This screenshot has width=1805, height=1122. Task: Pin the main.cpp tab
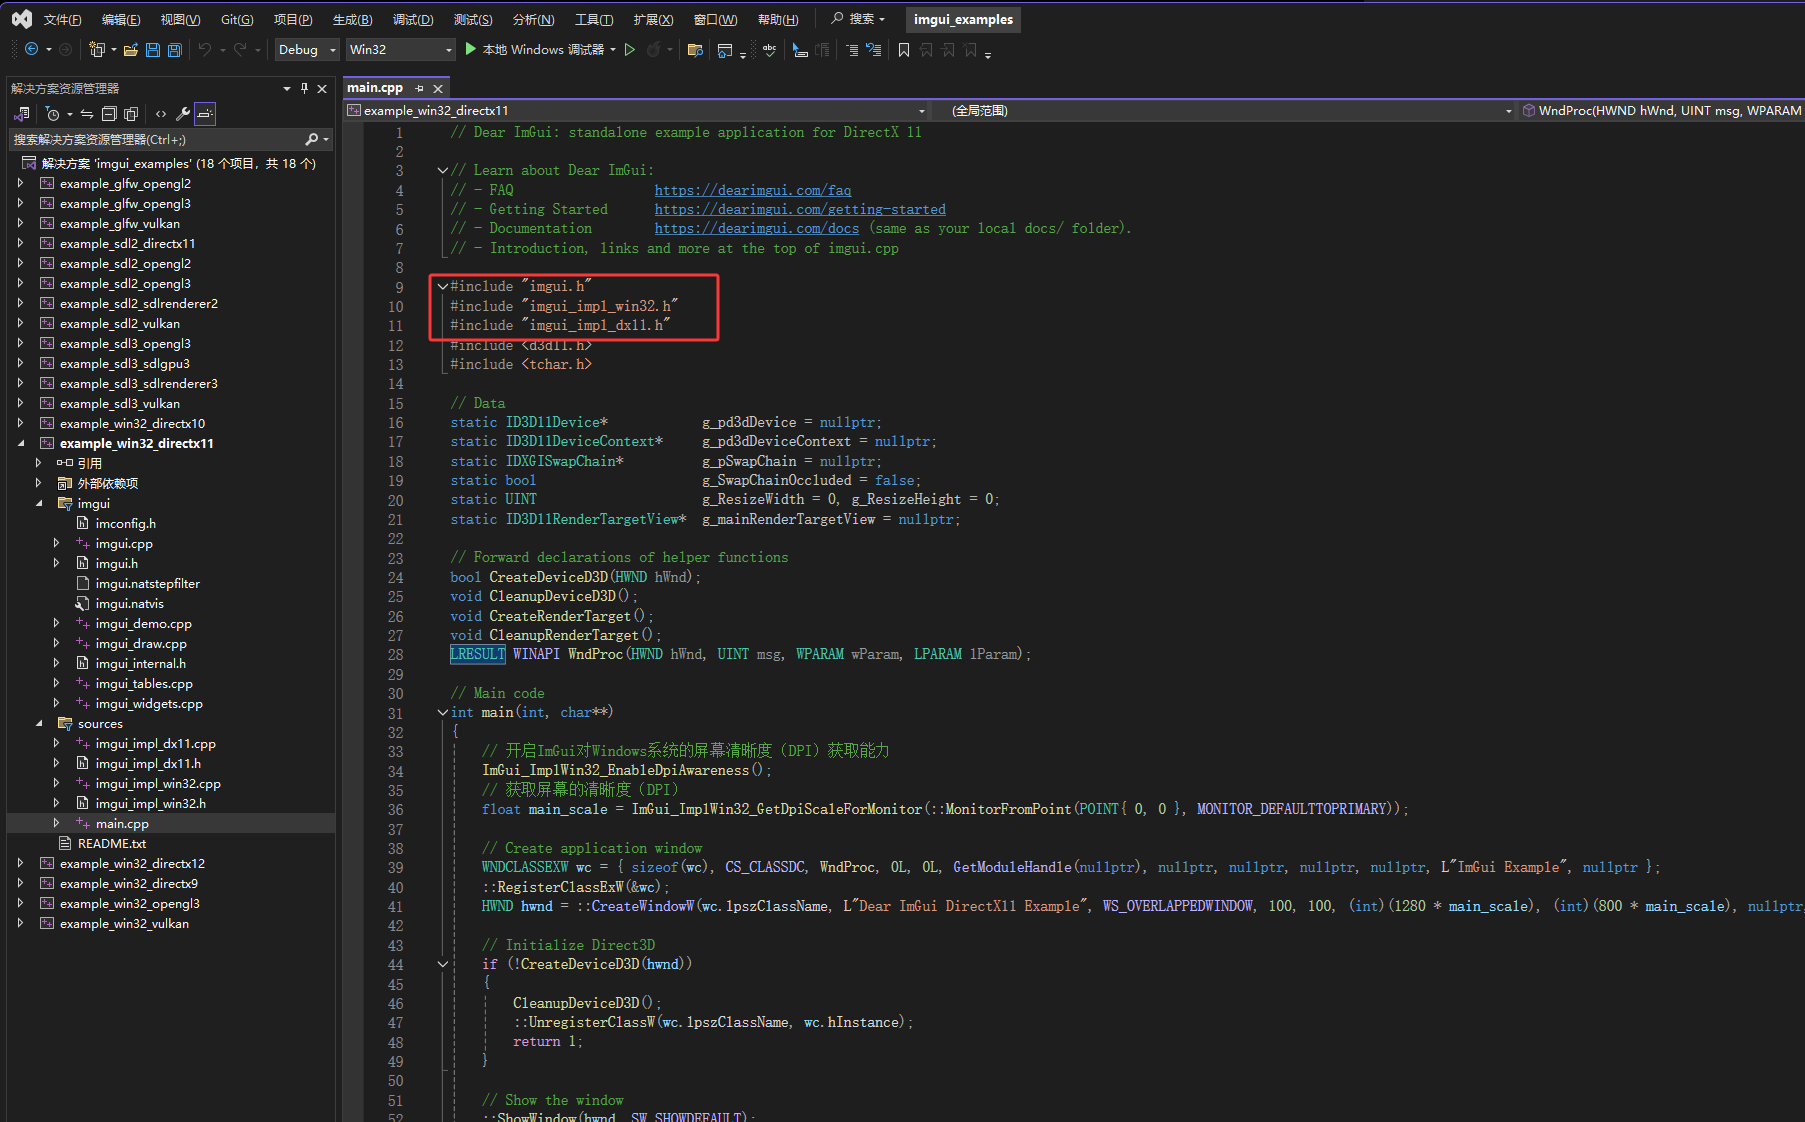419,88
